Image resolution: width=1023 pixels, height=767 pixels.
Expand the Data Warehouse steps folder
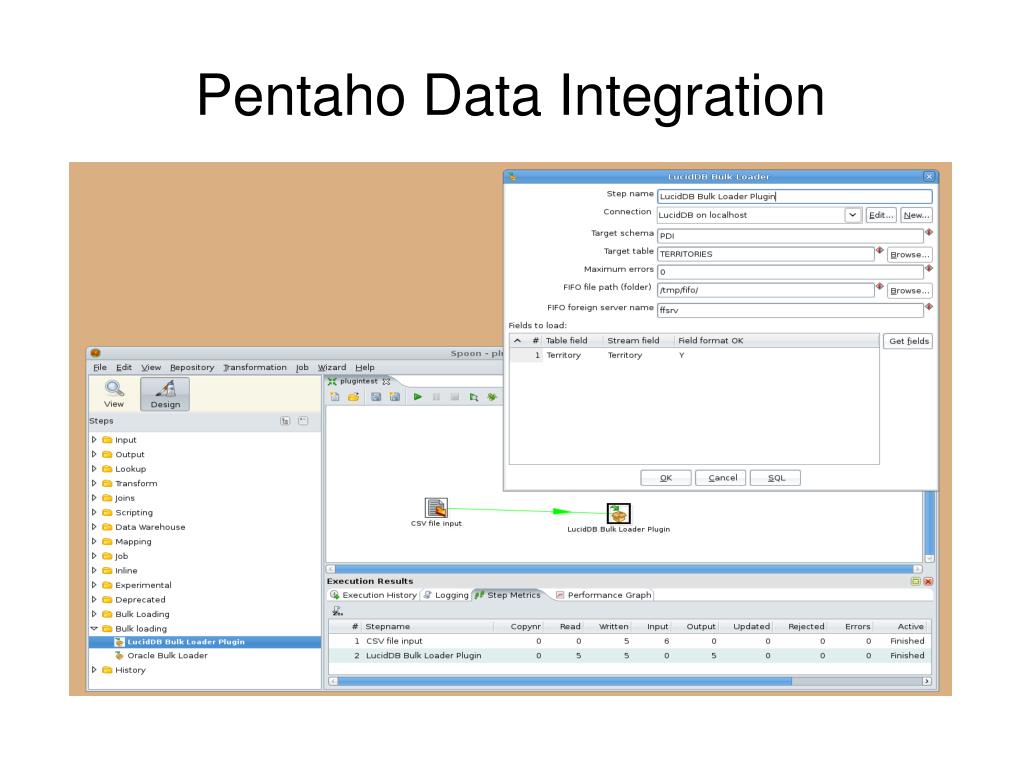click(x=94, y=526)
